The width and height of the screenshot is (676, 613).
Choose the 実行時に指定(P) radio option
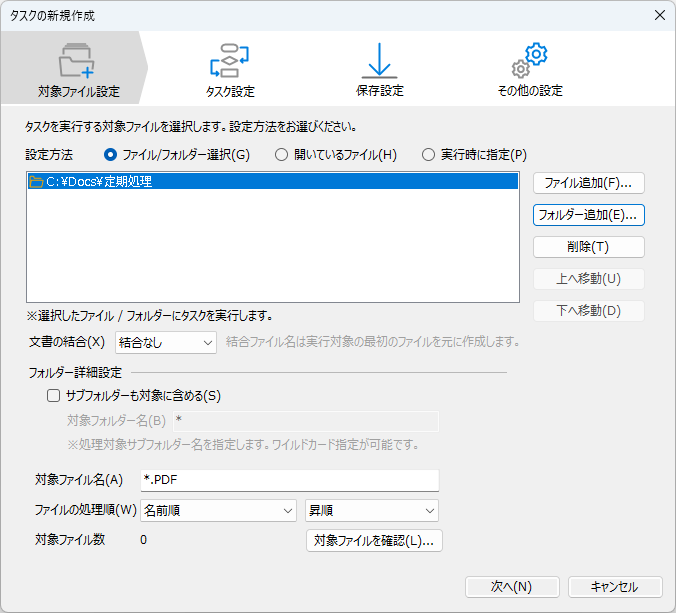pos(428,155)
